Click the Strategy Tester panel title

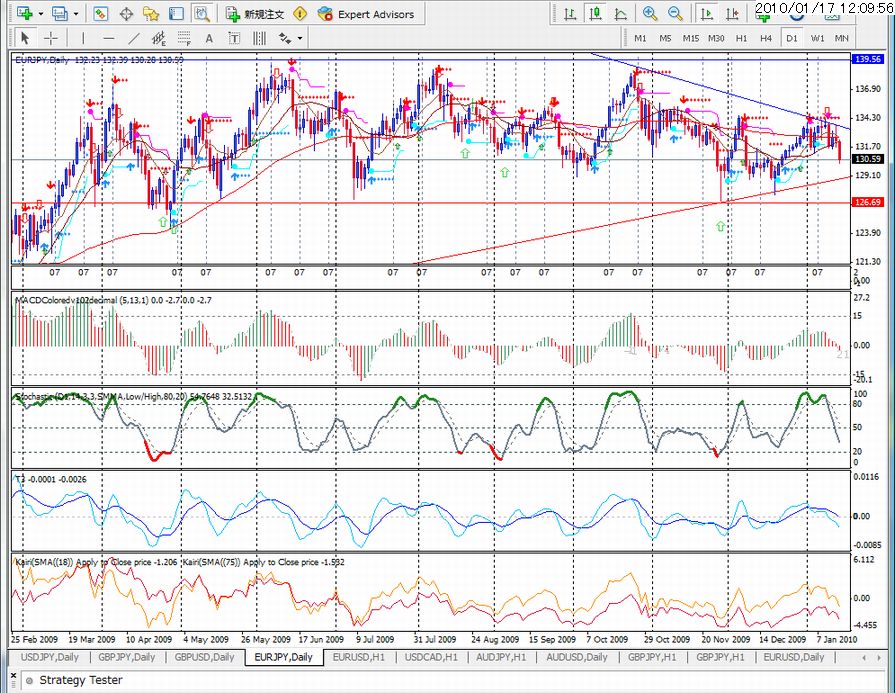point(80,680)
